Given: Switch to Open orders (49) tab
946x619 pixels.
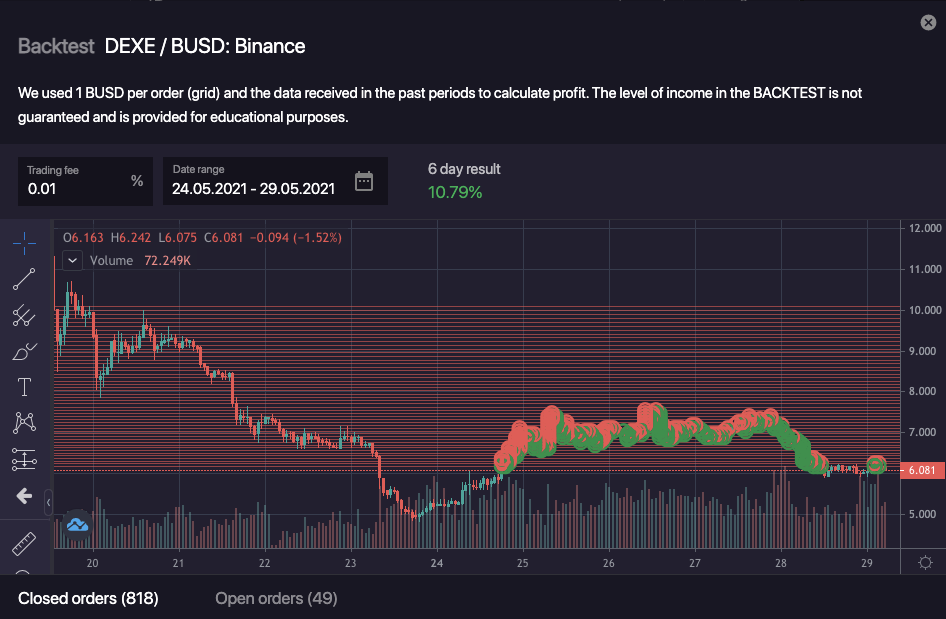Looking at the screenshot, I should point(276,598).
